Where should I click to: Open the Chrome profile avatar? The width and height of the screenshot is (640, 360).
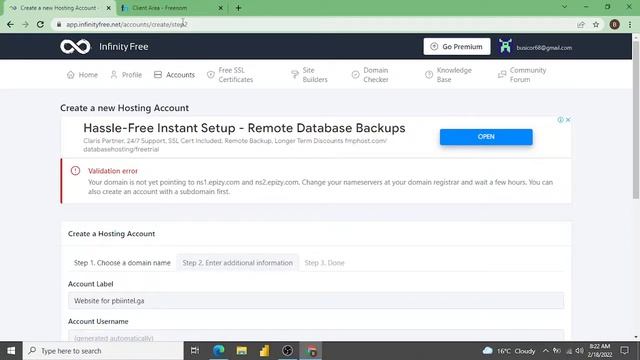614,24
